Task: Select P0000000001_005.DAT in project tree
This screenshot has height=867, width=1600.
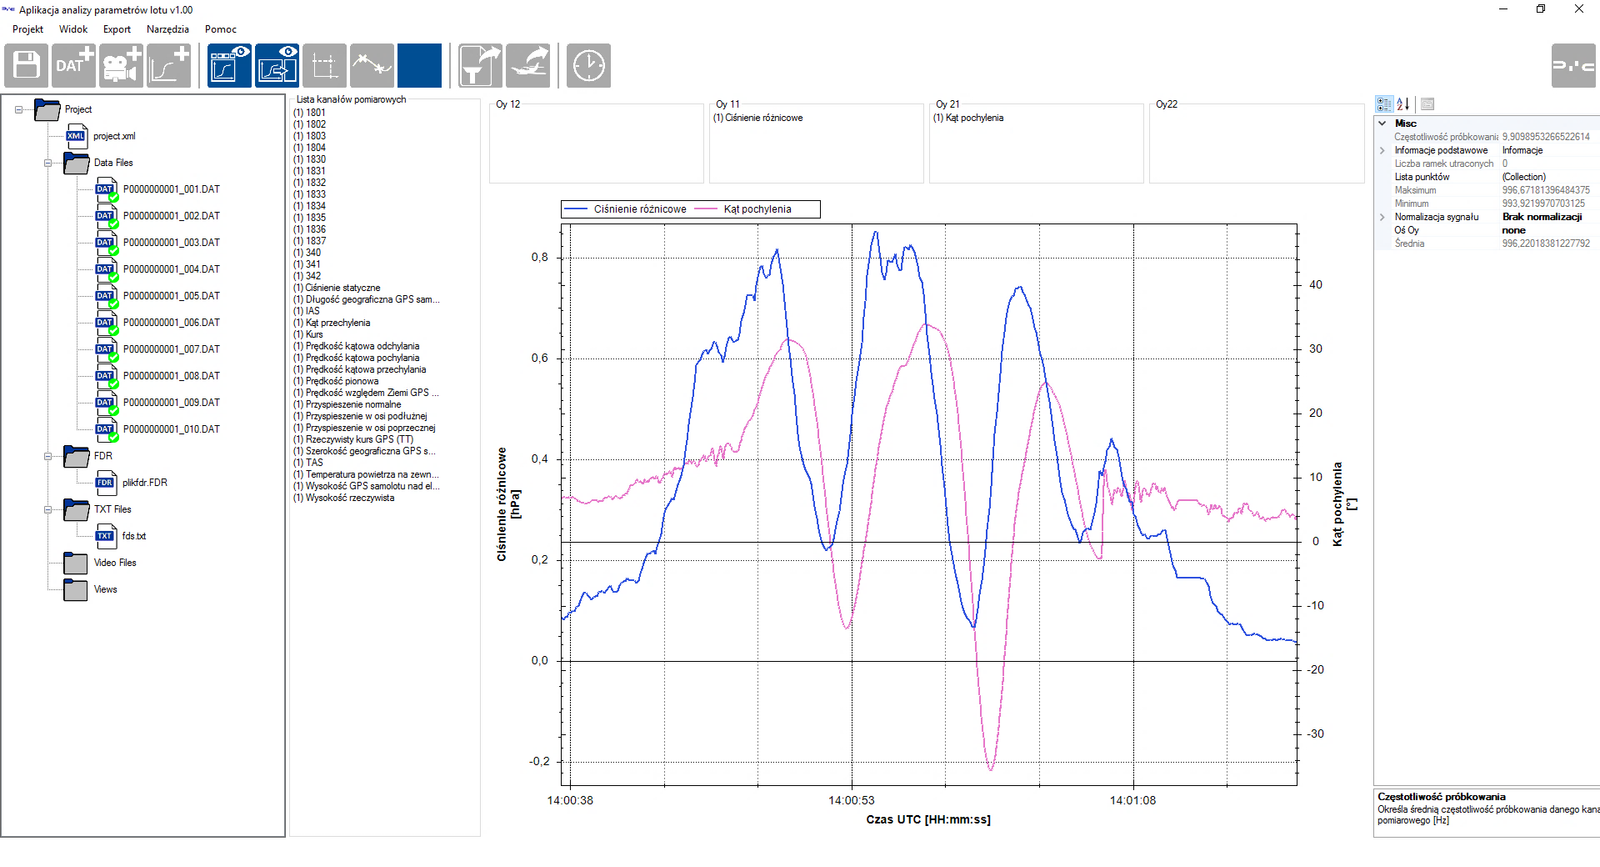Action: click(171, 296)
